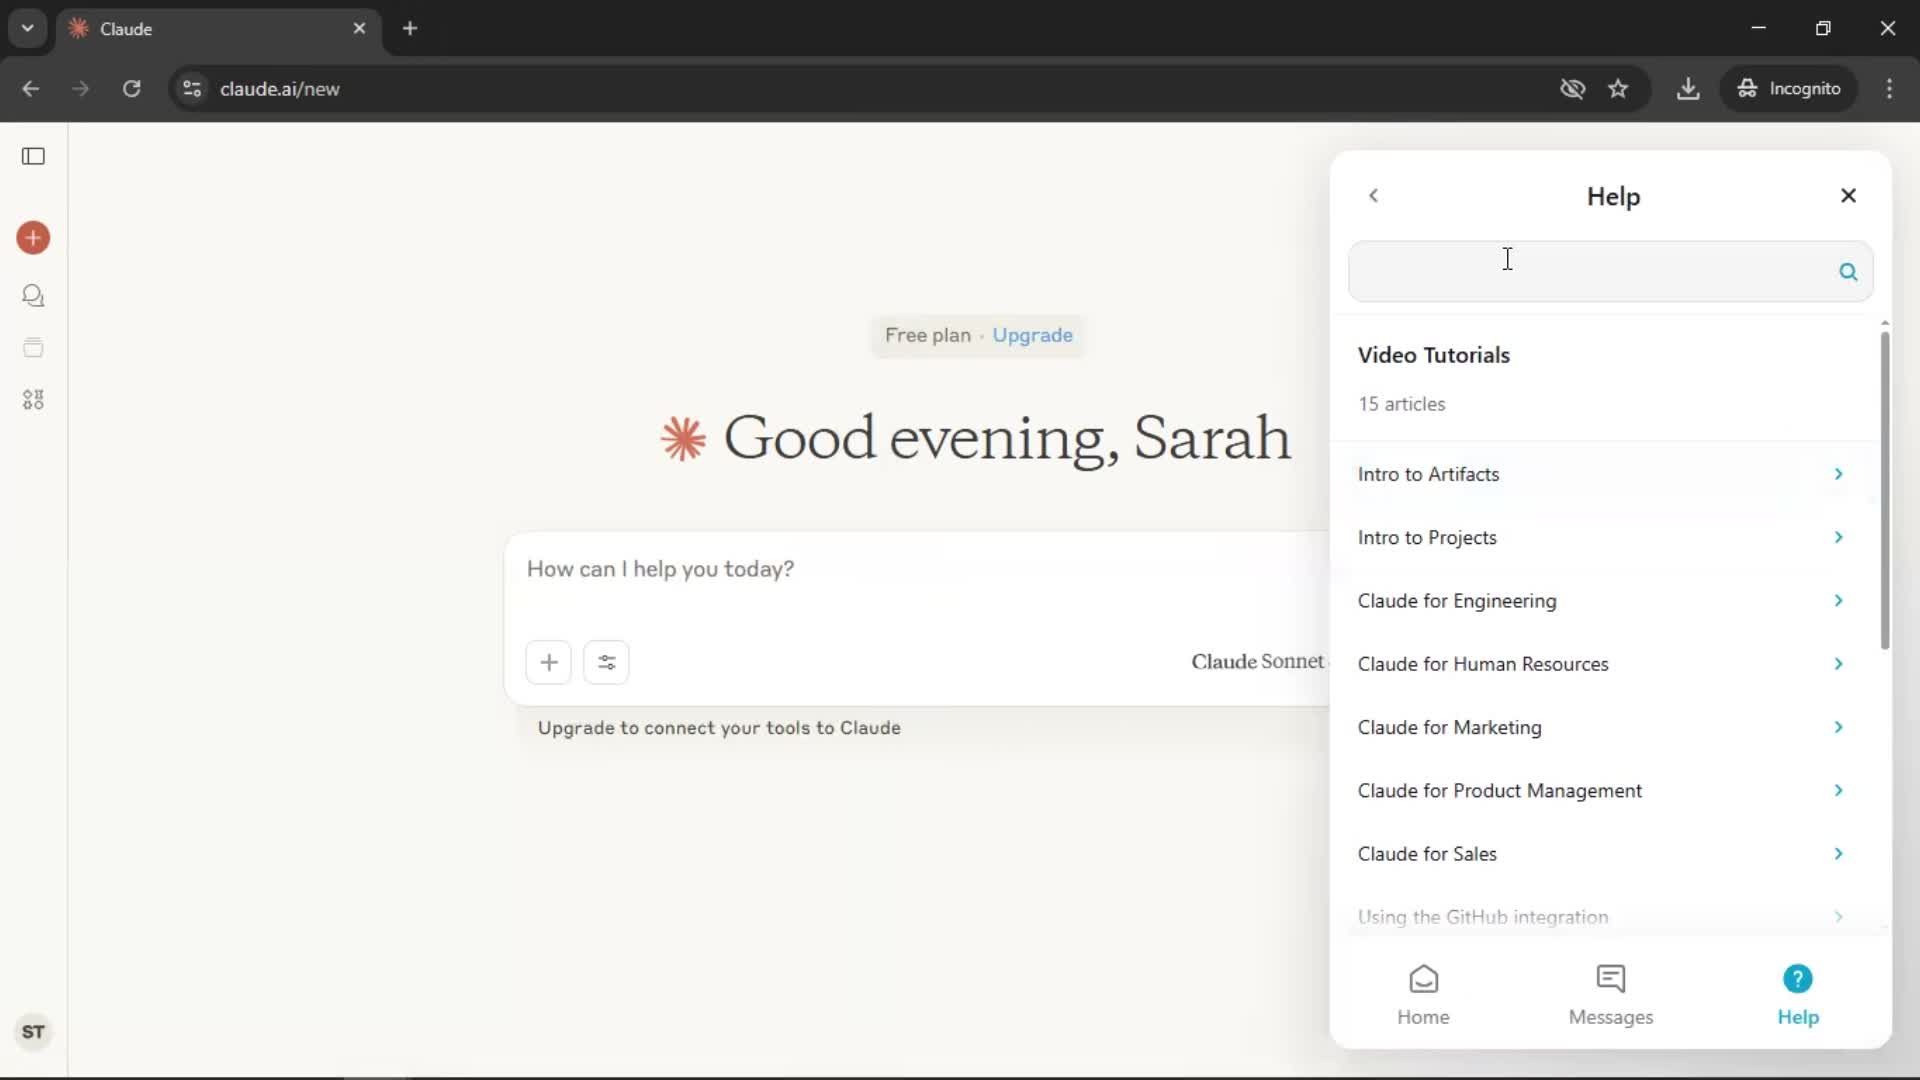Open the ST user avatar menu
Viewport: 1920px width, 1080px height.
point(33,1032)
